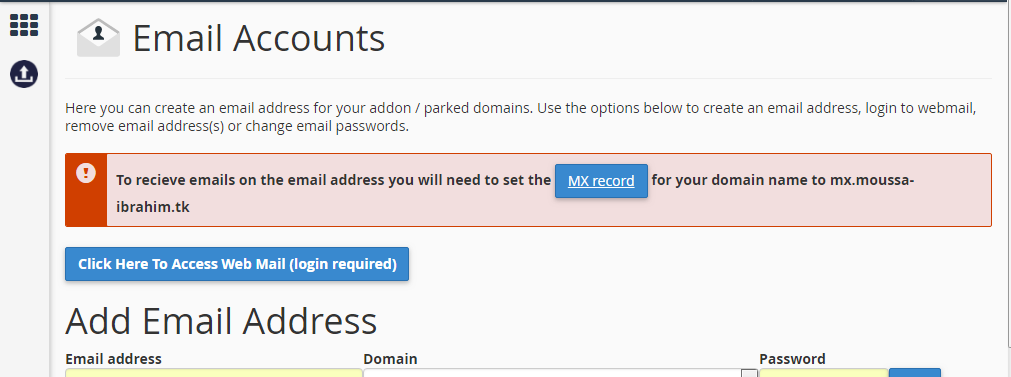Focus the Password input field
Image resolution: width=1011 pixels, height=377 pixels.
pos(823,373)
